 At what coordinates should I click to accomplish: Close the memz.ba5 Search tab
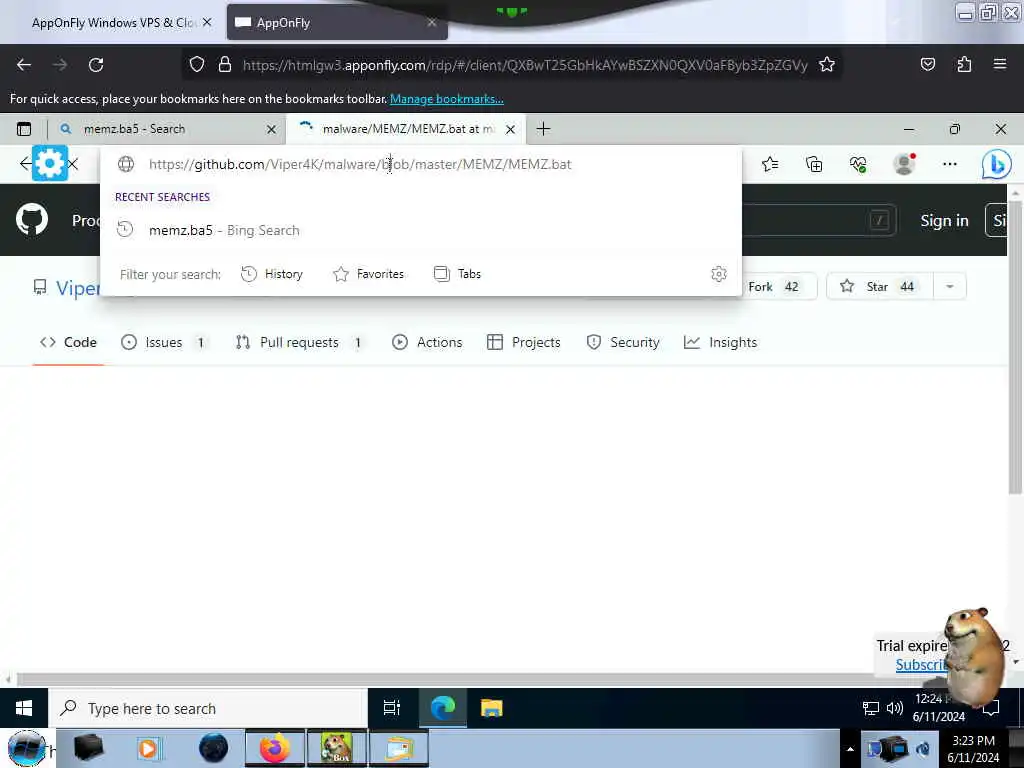click(271, 129)
